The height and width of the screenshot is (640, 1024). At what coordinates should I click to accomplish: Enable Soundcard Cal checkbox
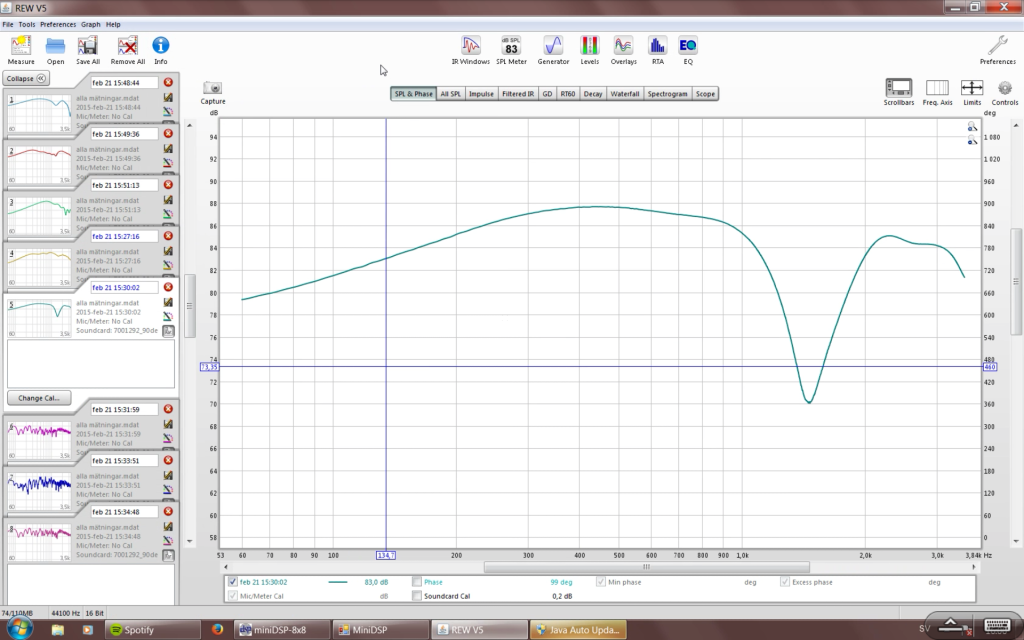pos(417,596)
